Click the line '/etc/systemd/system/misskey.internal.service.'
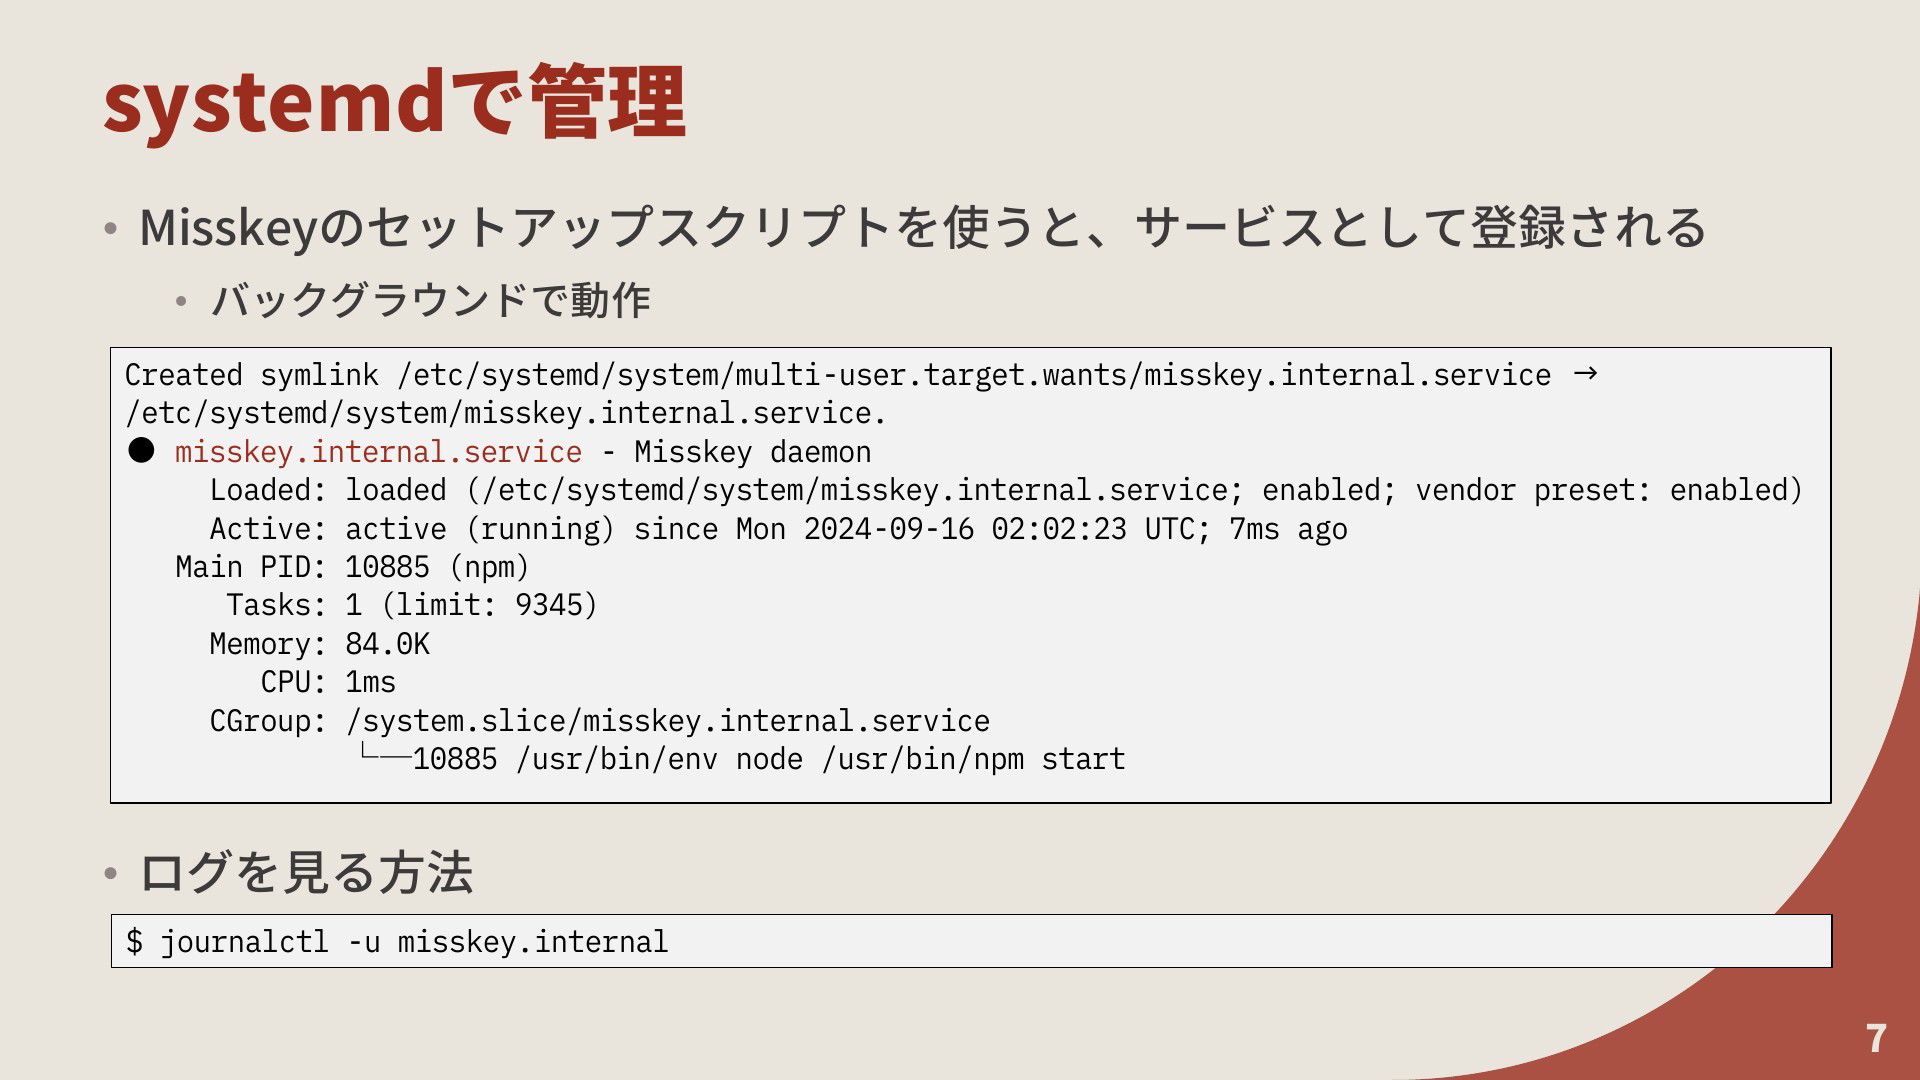This screenshot has width=1920, height=1080. [x=505, y=413]
